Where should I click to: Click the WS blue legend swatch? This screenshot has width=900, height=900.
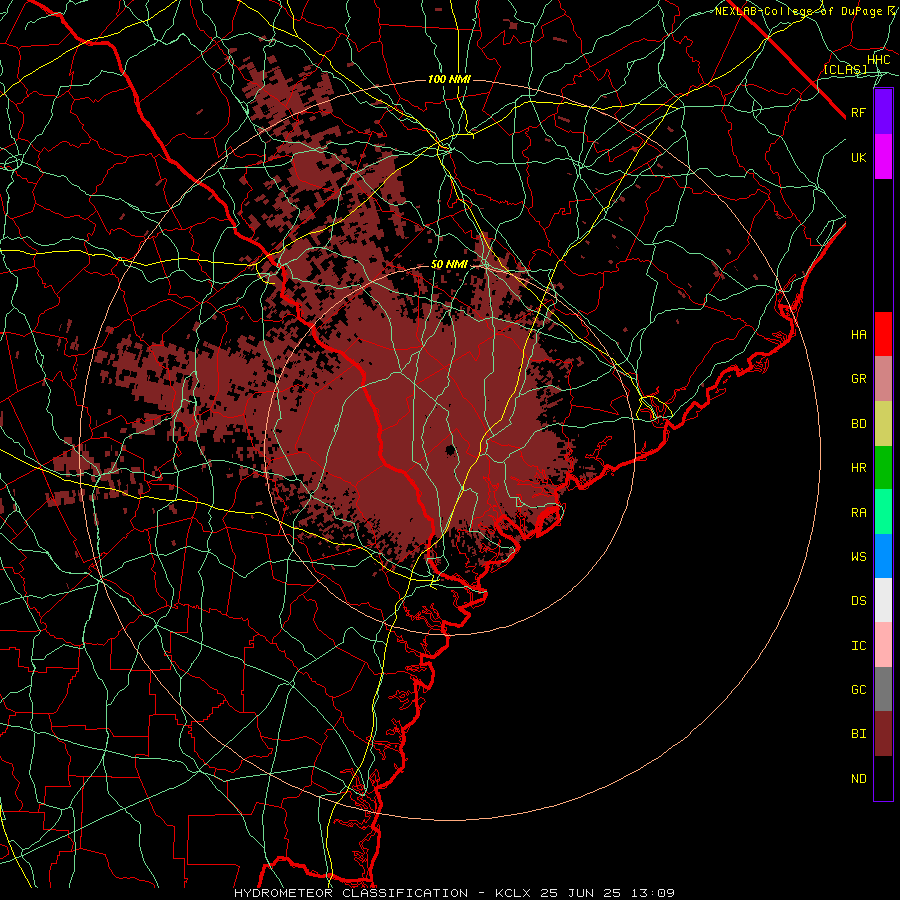tap(883, 556)
